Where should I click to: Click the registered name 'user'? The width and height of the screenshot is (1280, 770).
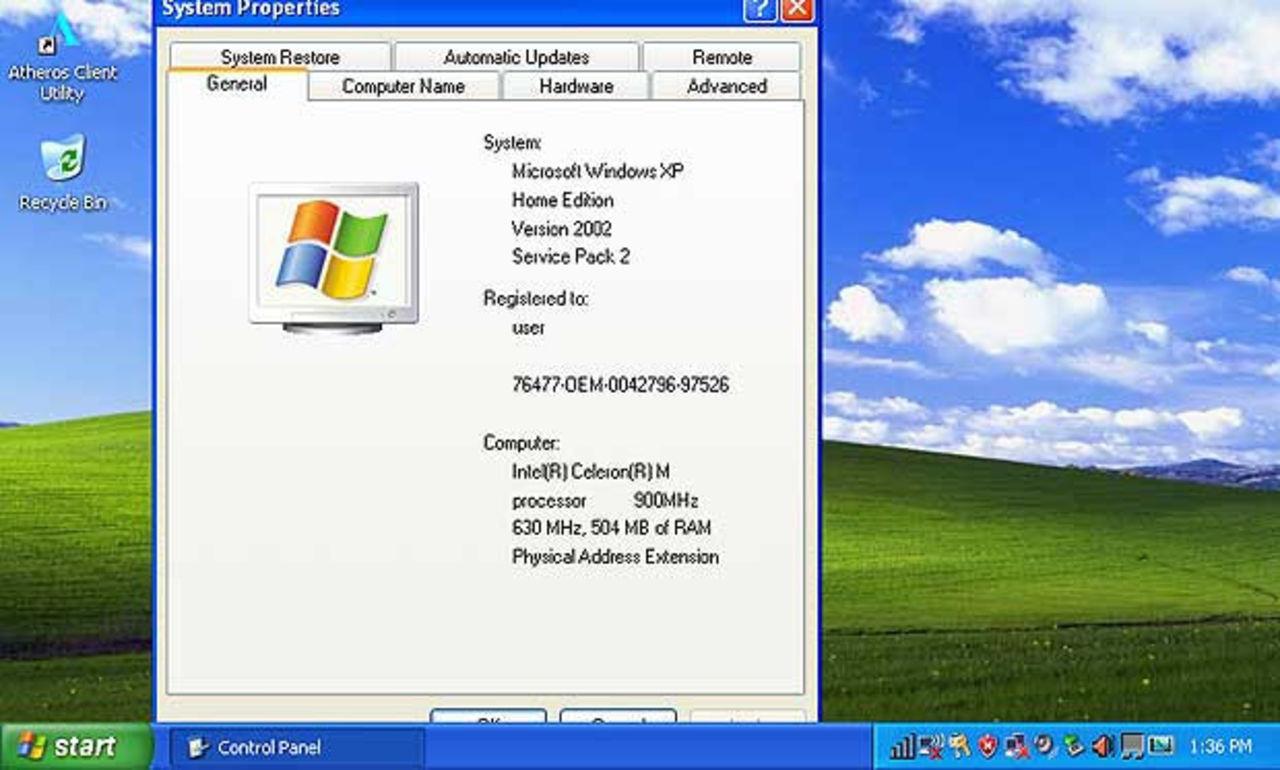pyautogui.click(x=528, y=327)
